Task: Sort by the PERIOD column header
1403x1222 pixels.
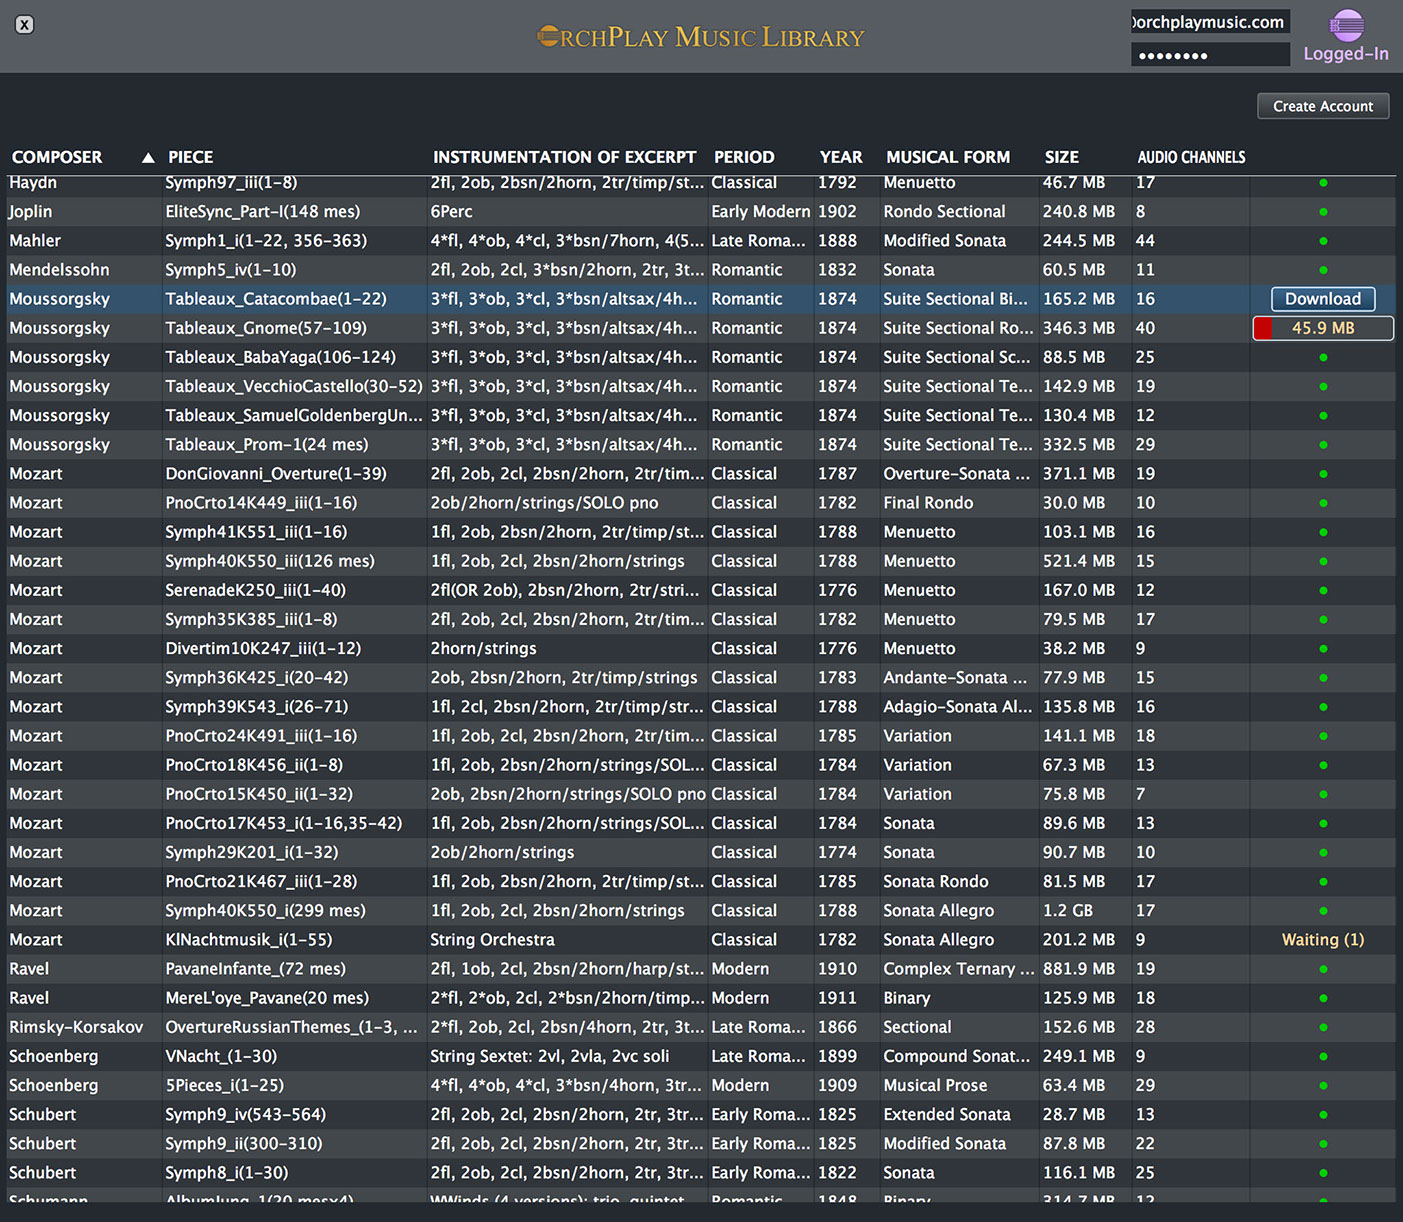Action: click(743, 158)
